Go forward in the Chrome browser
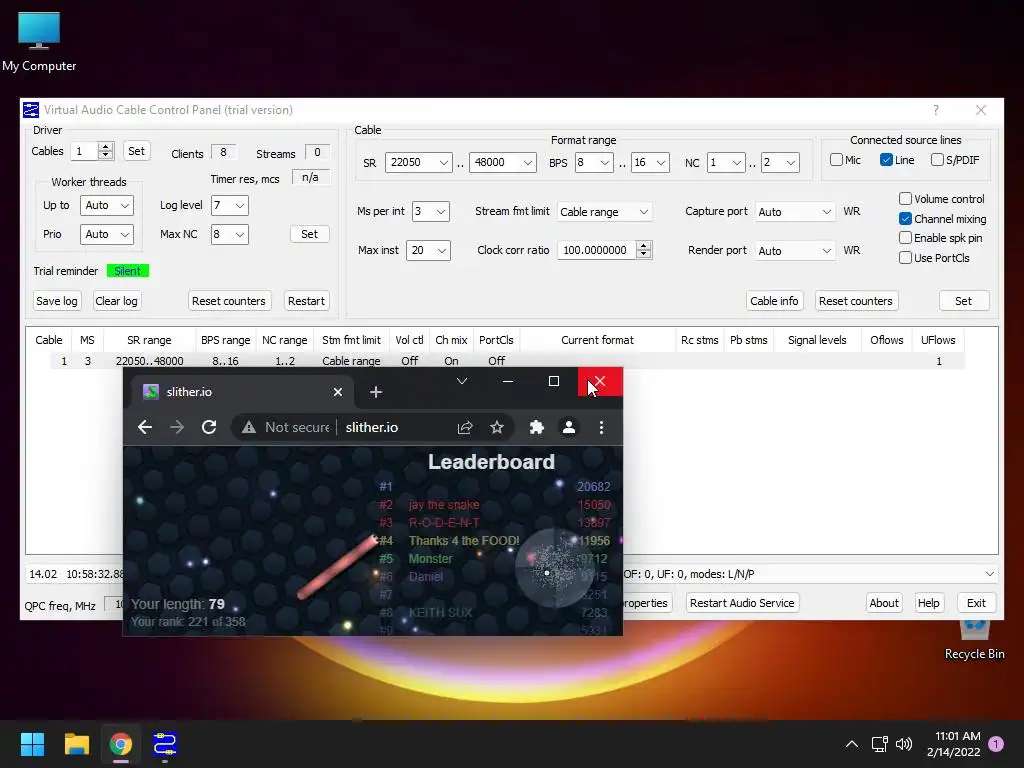 click(176, 427)
